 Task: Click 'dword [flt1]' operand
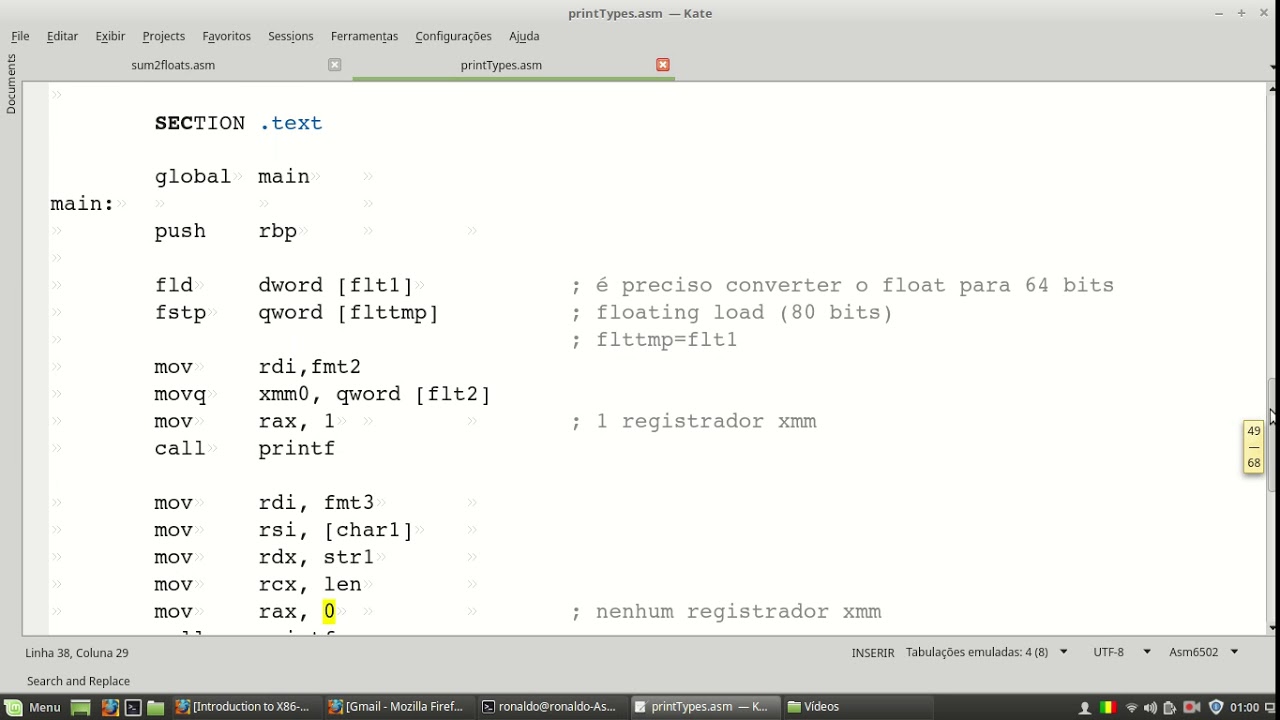click(x=336, y=286)
